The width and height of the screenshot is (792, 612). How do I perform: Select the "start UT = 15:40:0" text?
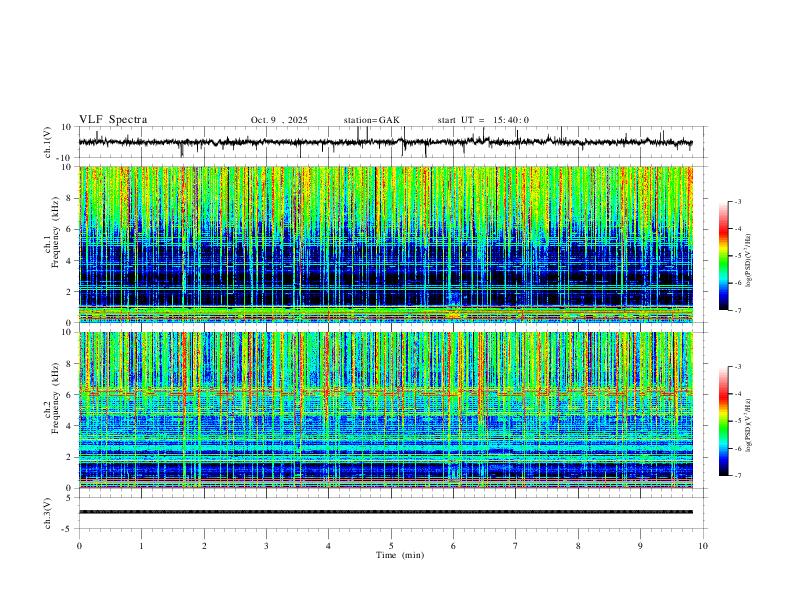click(x=483, y=120)
